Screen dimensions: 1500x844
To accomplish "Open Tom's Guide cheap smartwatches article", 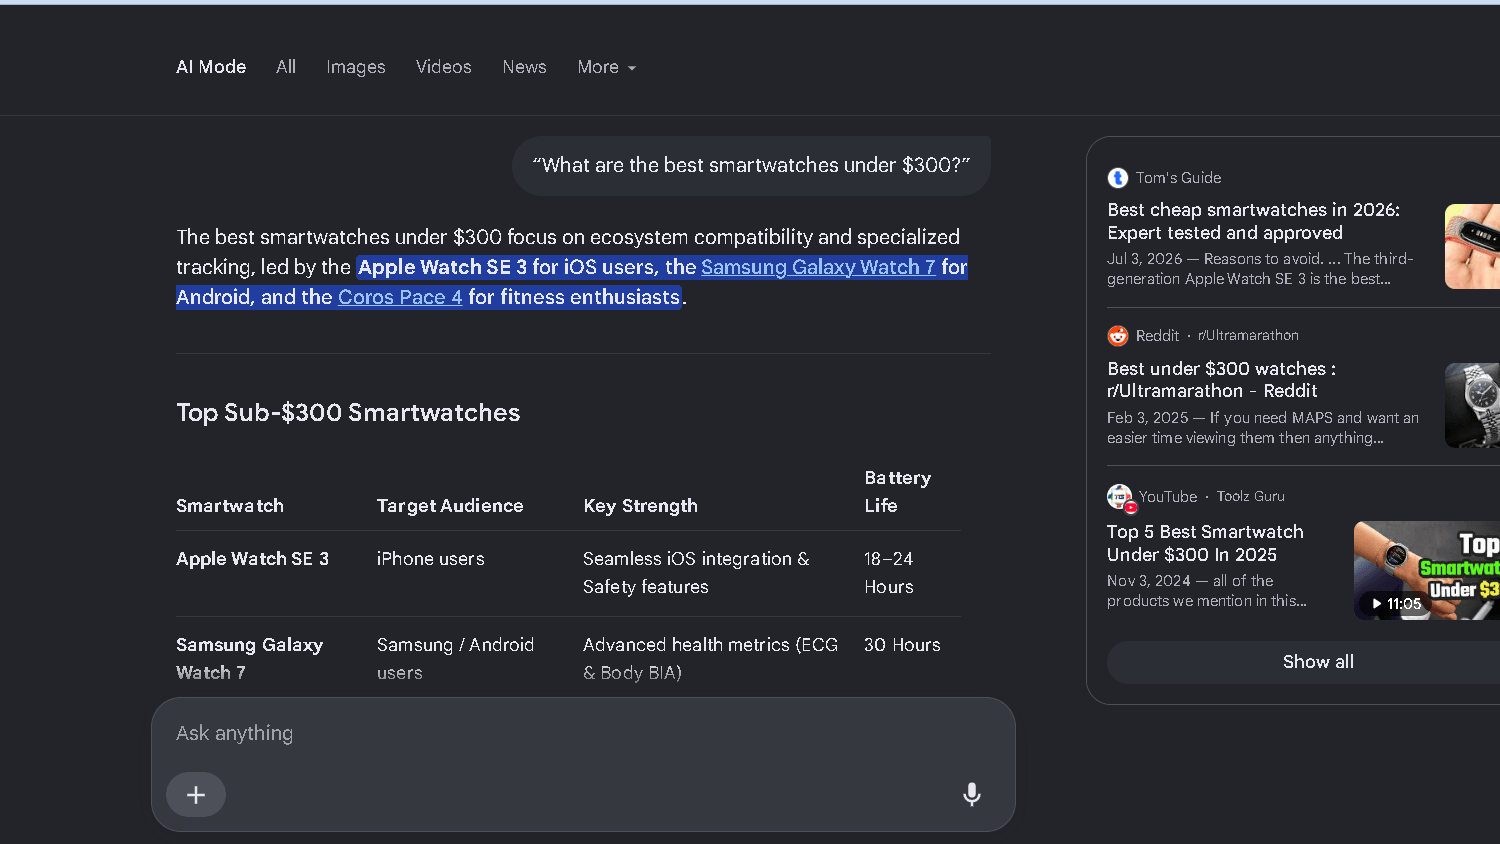I will coord(1254,221).
